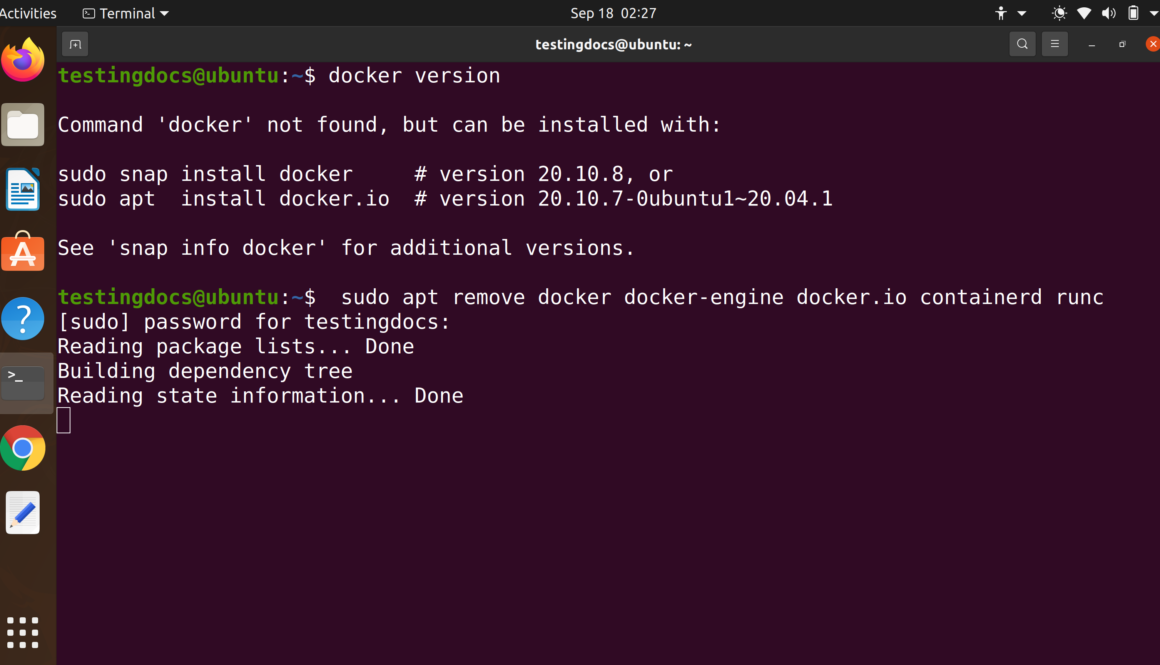Open the Files application from the dock
The image size is (1160, 665).
23,124
